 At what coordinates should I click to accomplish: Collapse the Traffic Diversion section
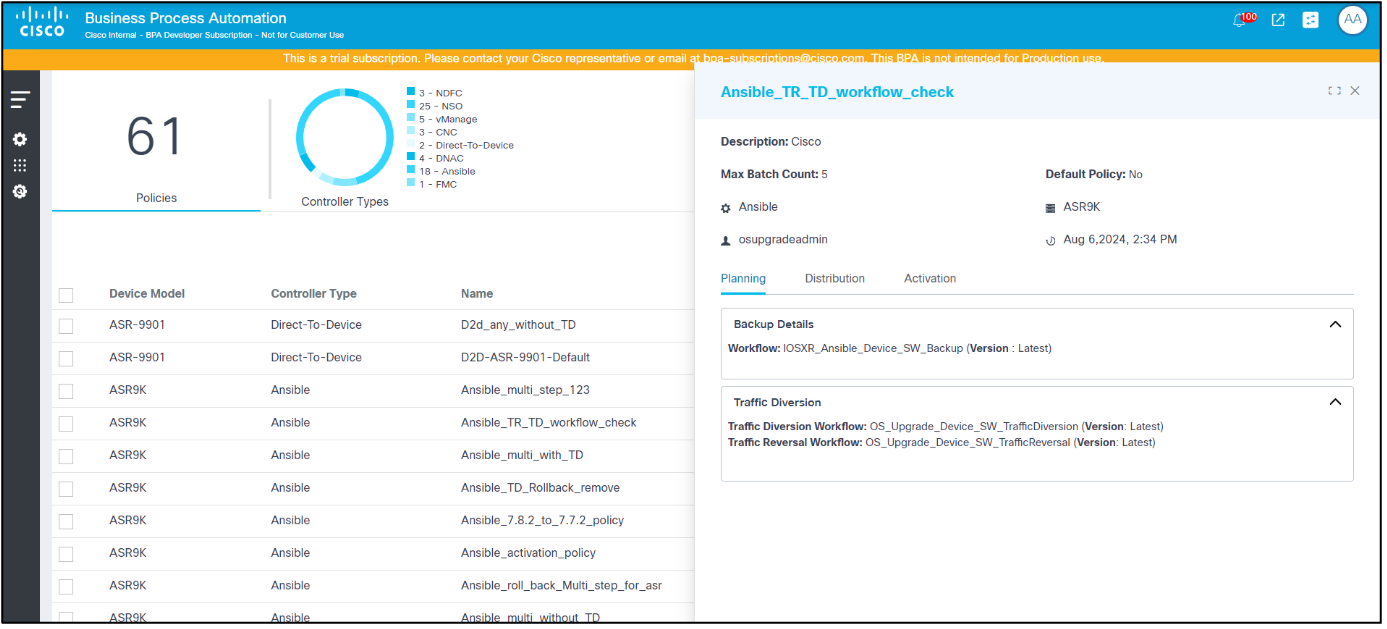coord(1335,402)
